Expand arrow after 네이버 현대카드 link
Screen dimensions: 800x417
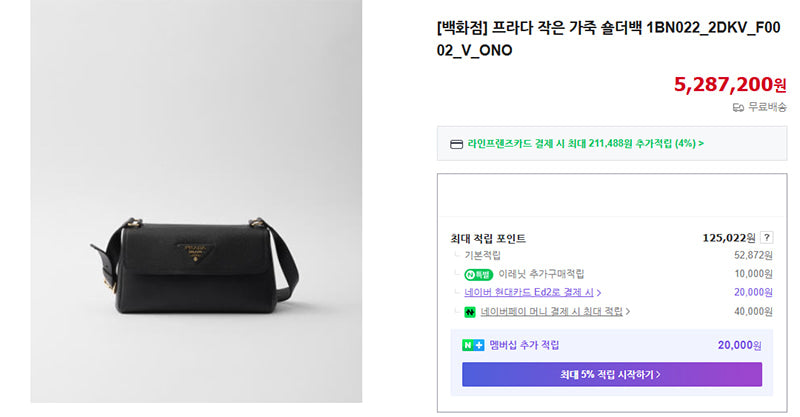(x=599, y=293)
